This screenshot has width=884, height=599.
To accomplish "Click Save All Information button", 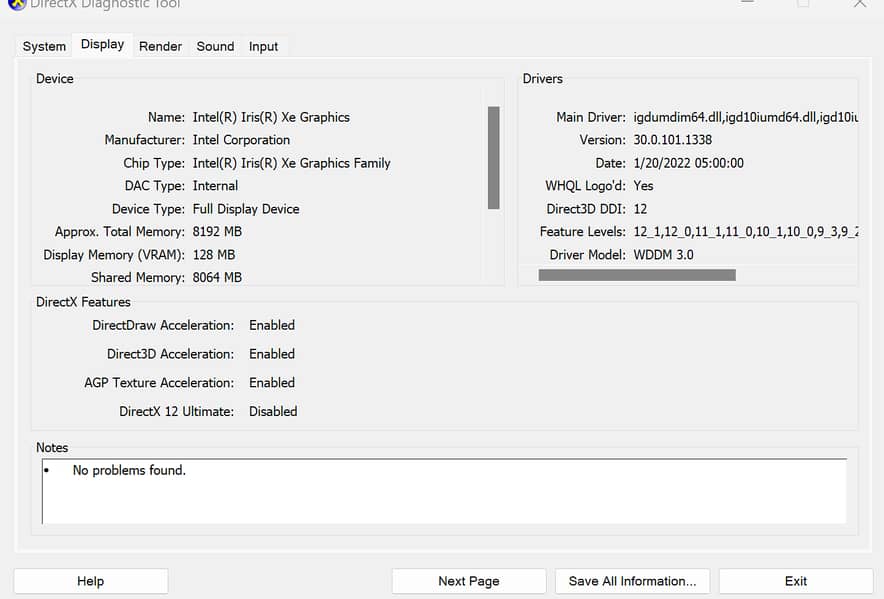I will coord(632,581).
